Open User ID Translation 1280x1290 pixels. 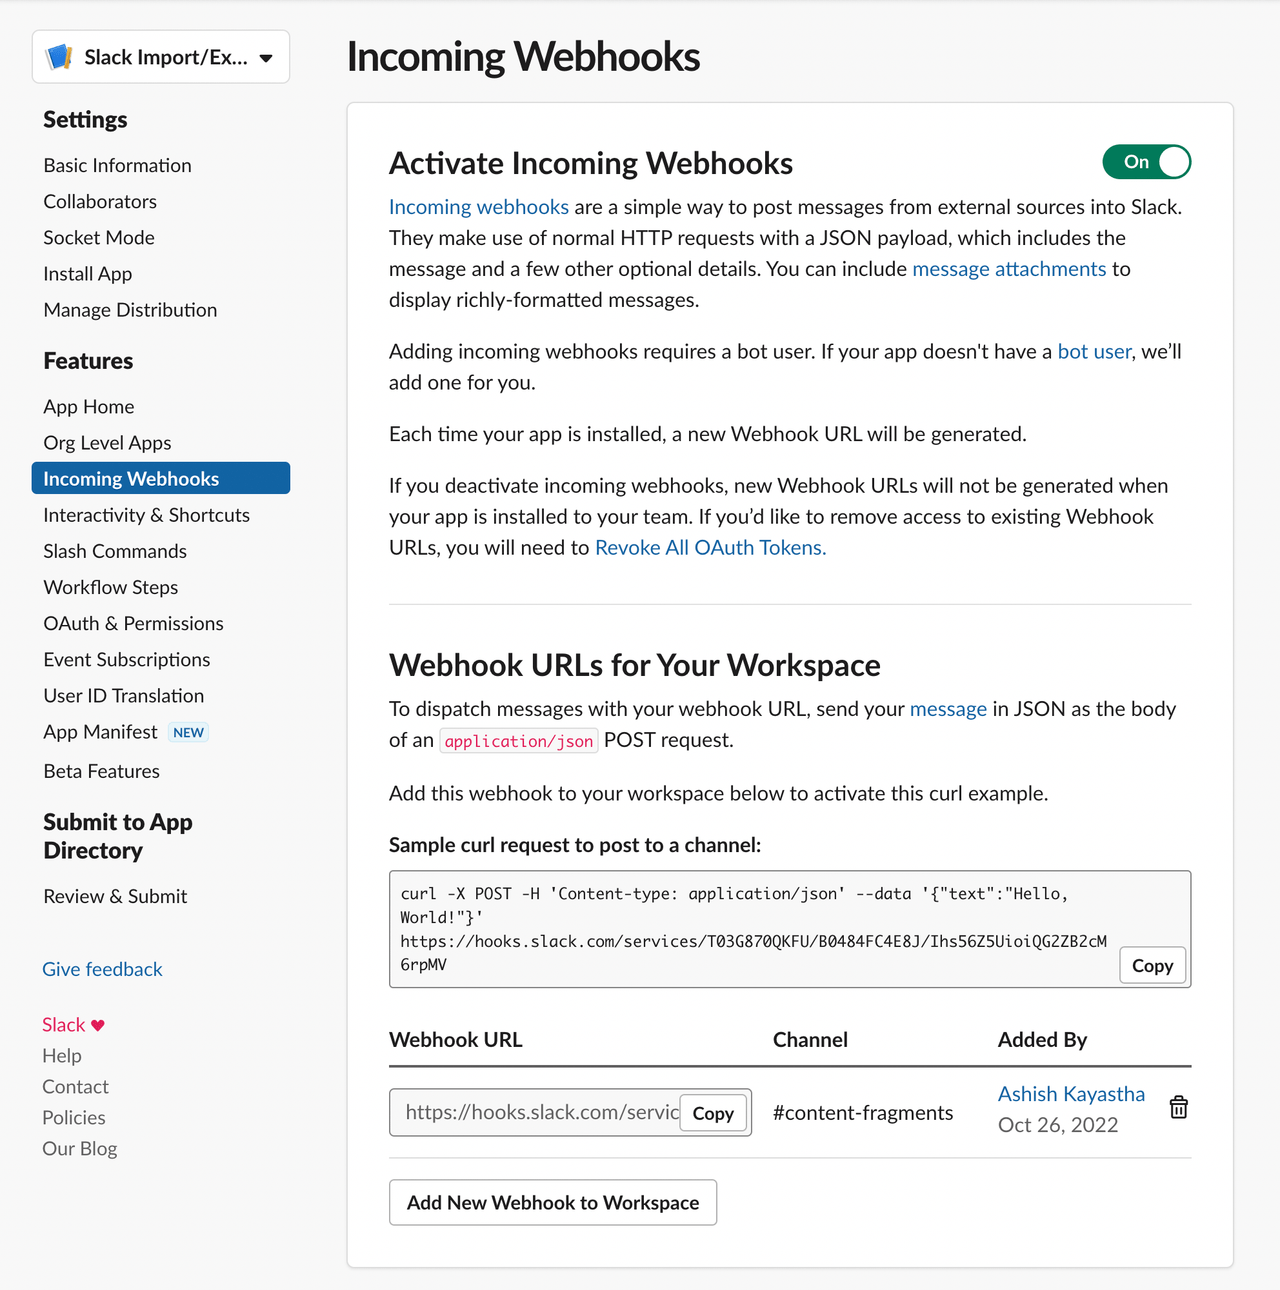[x=123, y=695]
